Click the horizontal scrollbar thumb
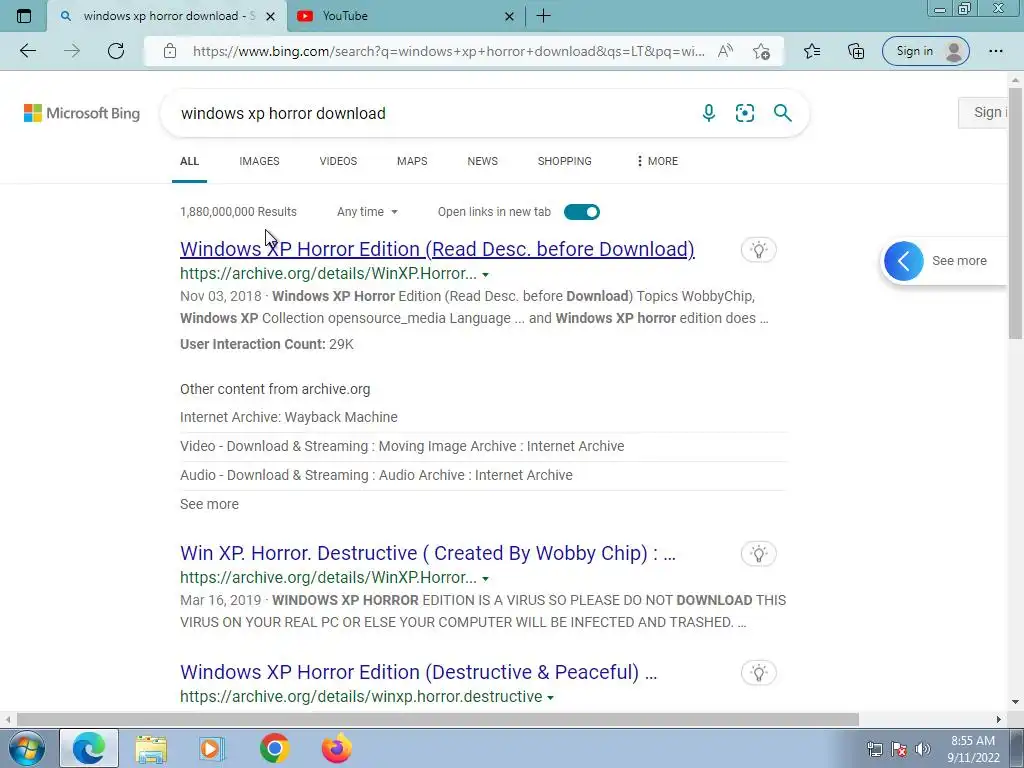The image size is (1024, 768). click(x=437, y=720)
